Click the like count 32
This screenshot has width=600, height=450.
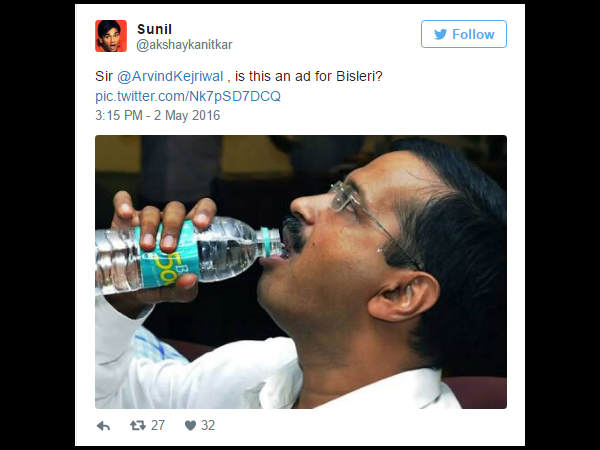(208, 425)
